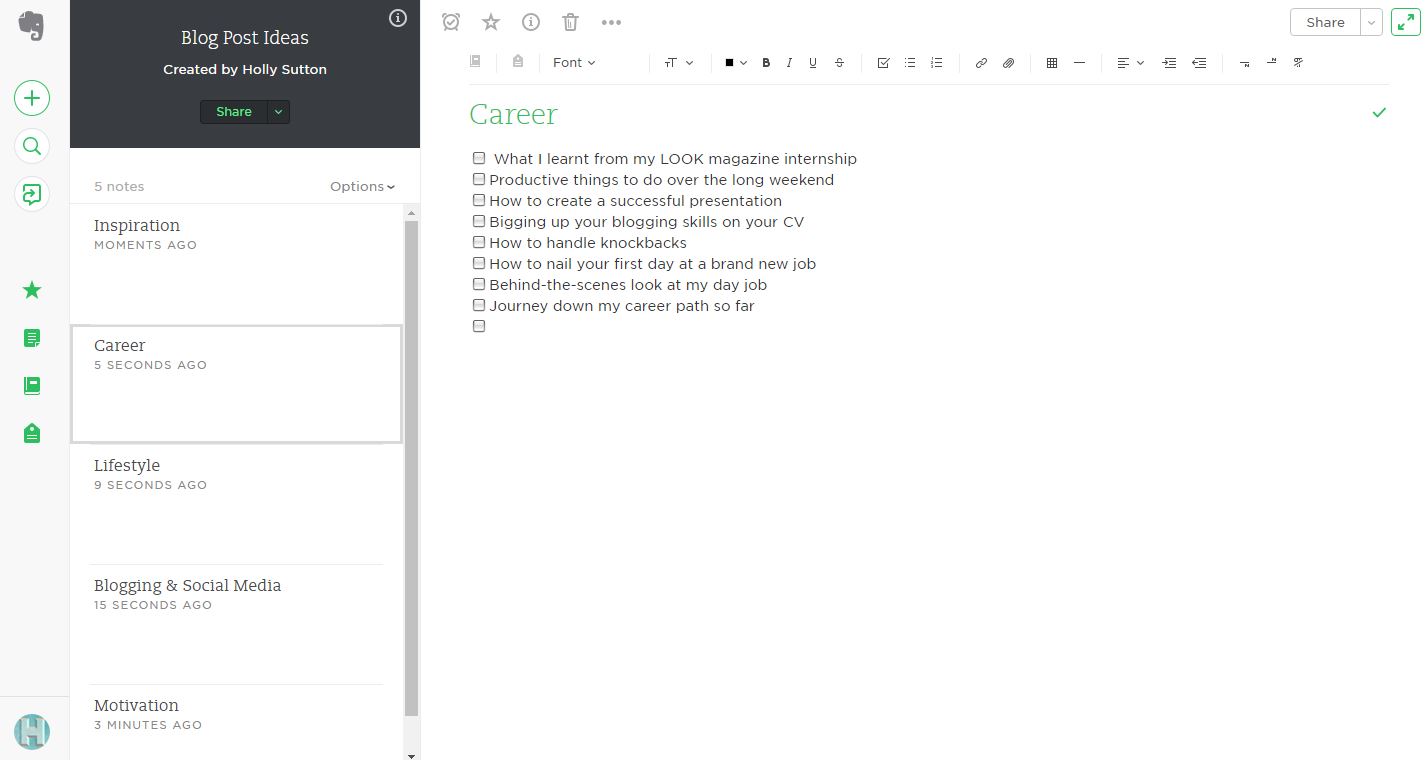Decrease indent
The height and width of the screenshot is (760, 1428).
tap(1199, 63)
